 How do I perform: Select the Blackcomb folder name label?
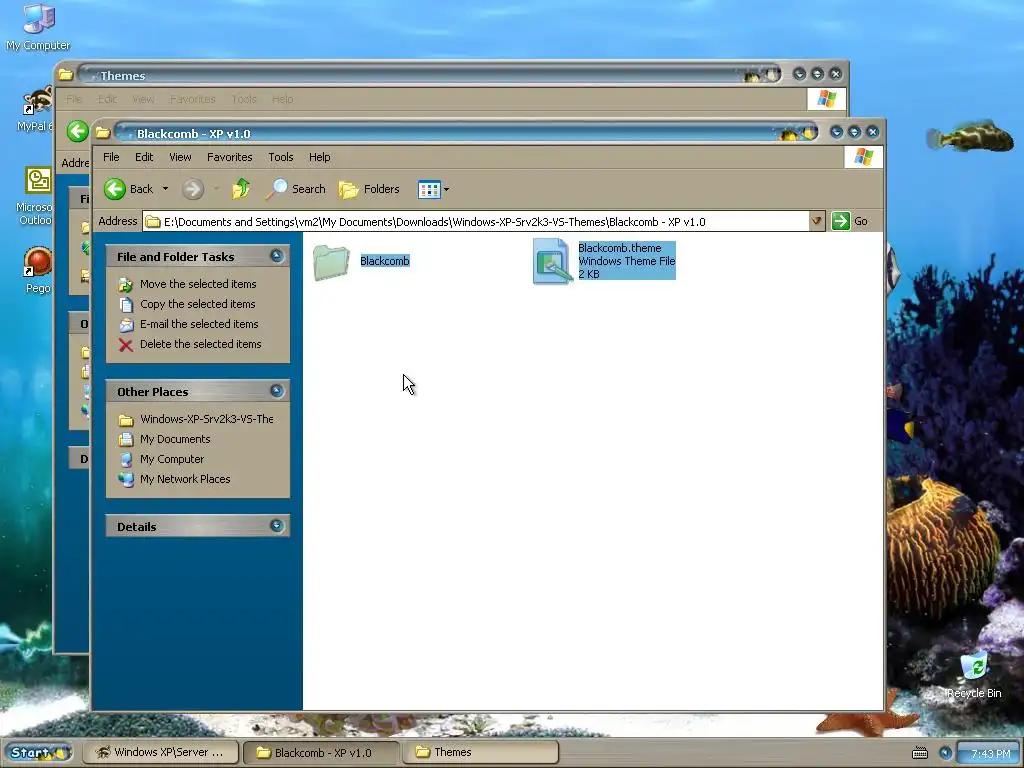385,261
